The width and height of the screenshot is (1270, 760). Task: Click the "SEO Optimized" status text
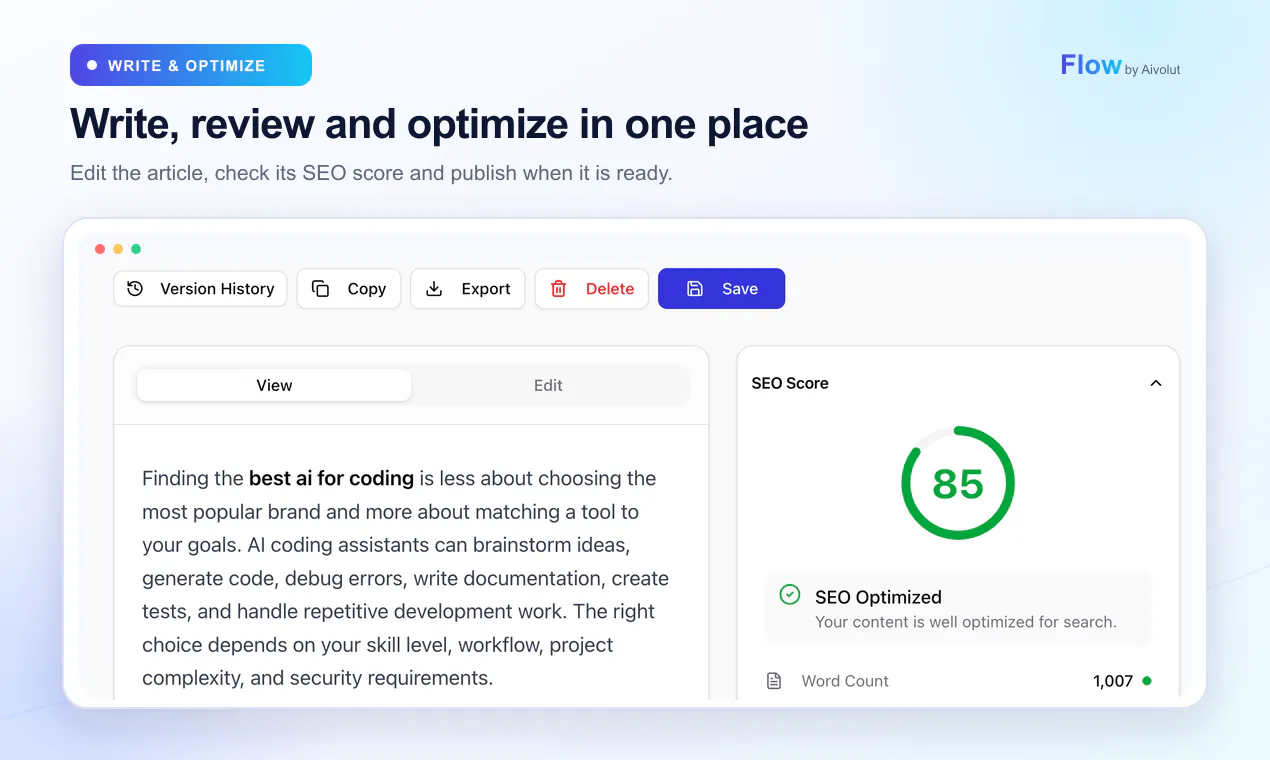coord(878,597)
